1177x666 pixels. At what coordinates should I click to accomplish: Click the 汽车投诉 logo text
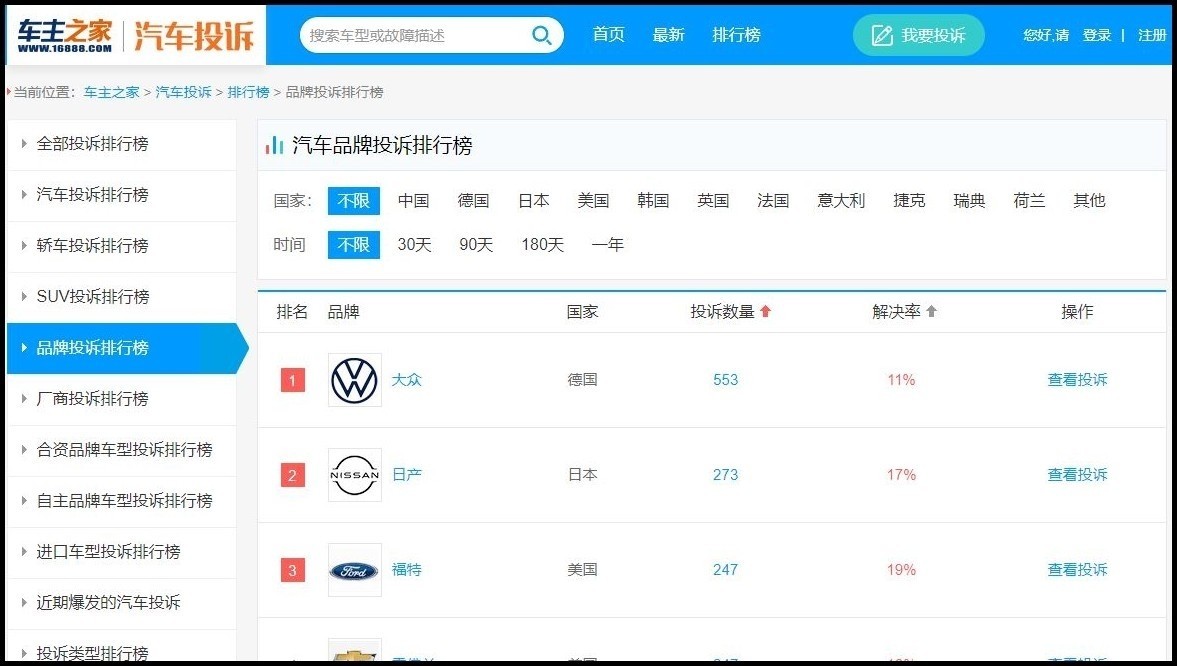194,35
